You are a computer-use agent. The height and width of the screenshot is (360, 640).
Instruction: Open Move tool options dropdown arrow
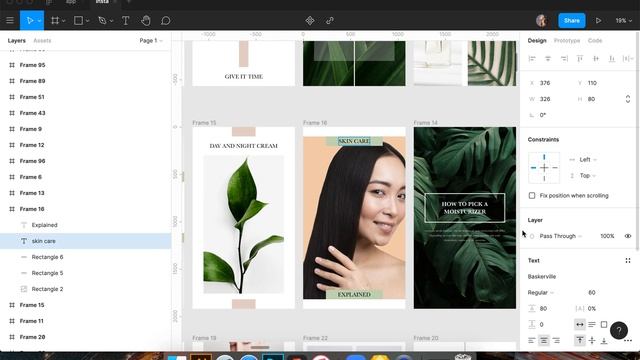click(40, 21)
